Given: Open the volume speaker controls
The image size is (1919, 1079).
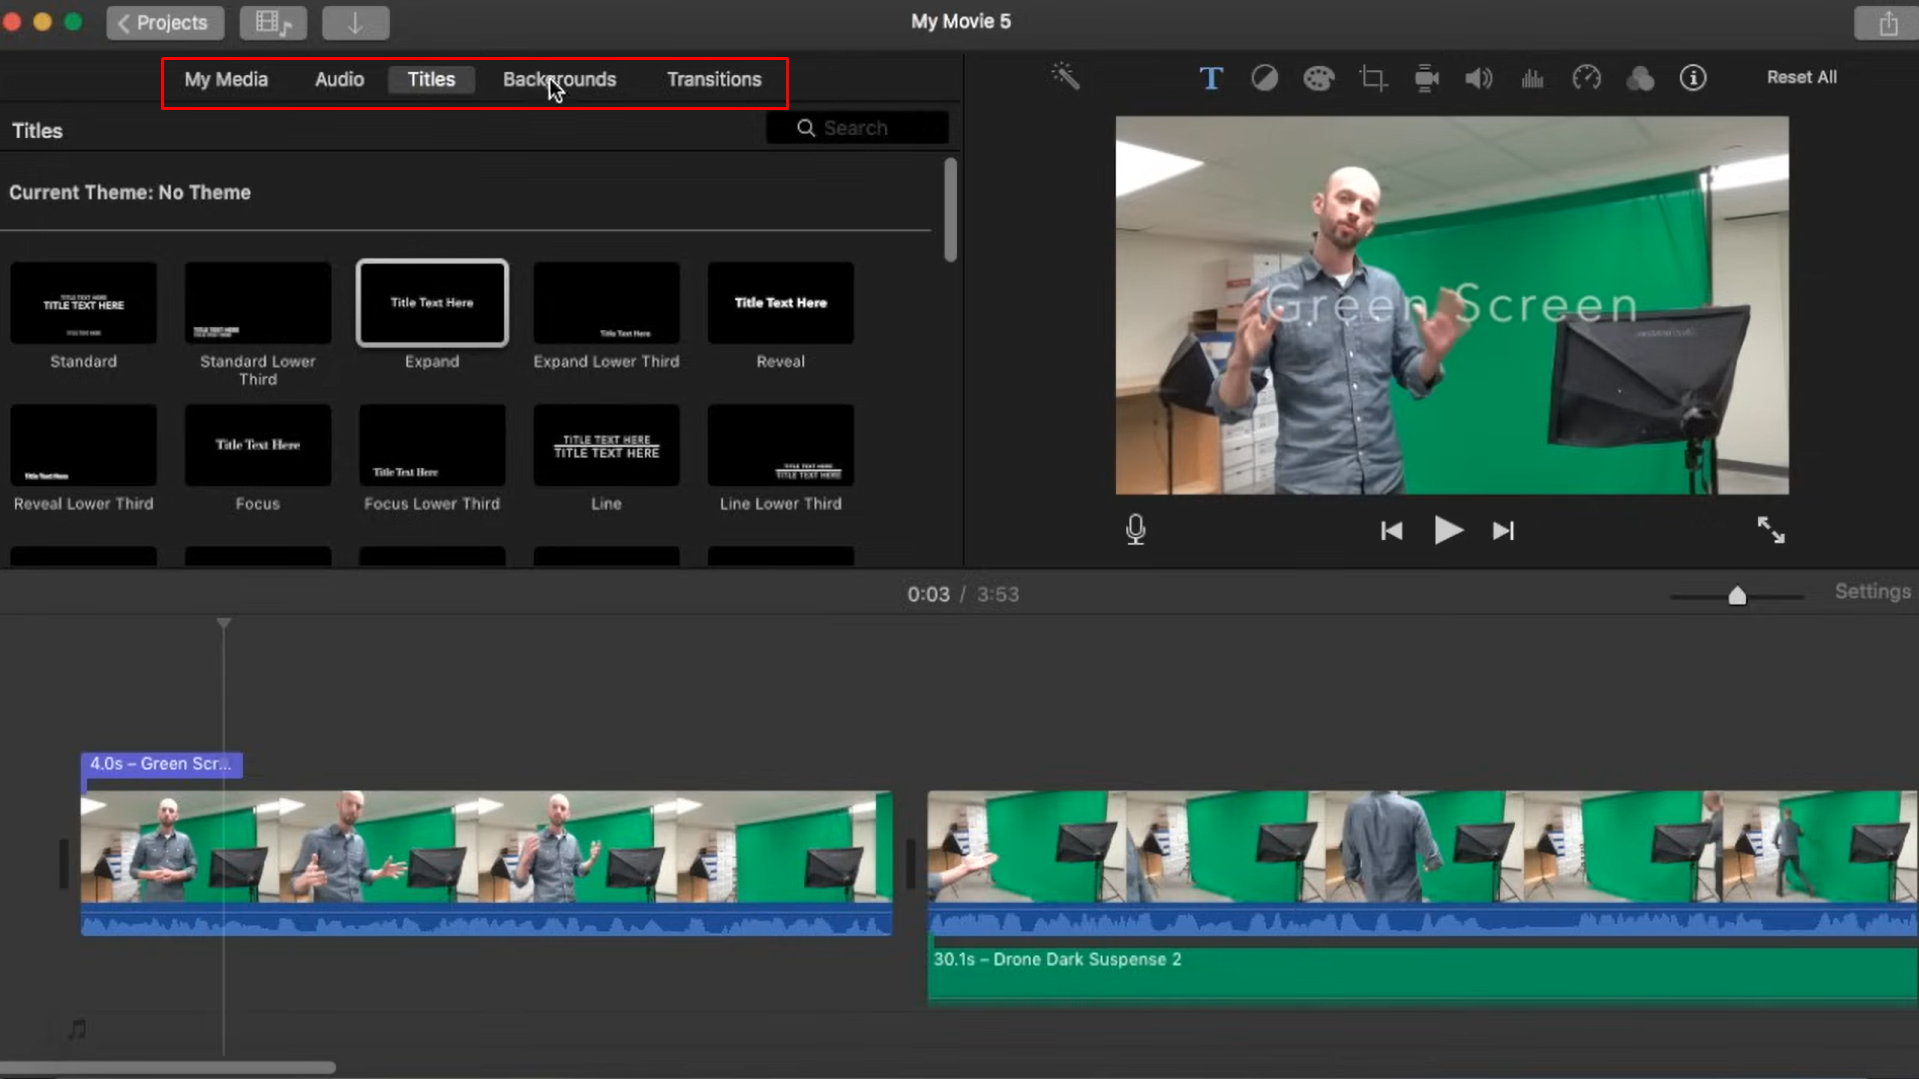Looking at the screenshot, I should click(1478, 78).
